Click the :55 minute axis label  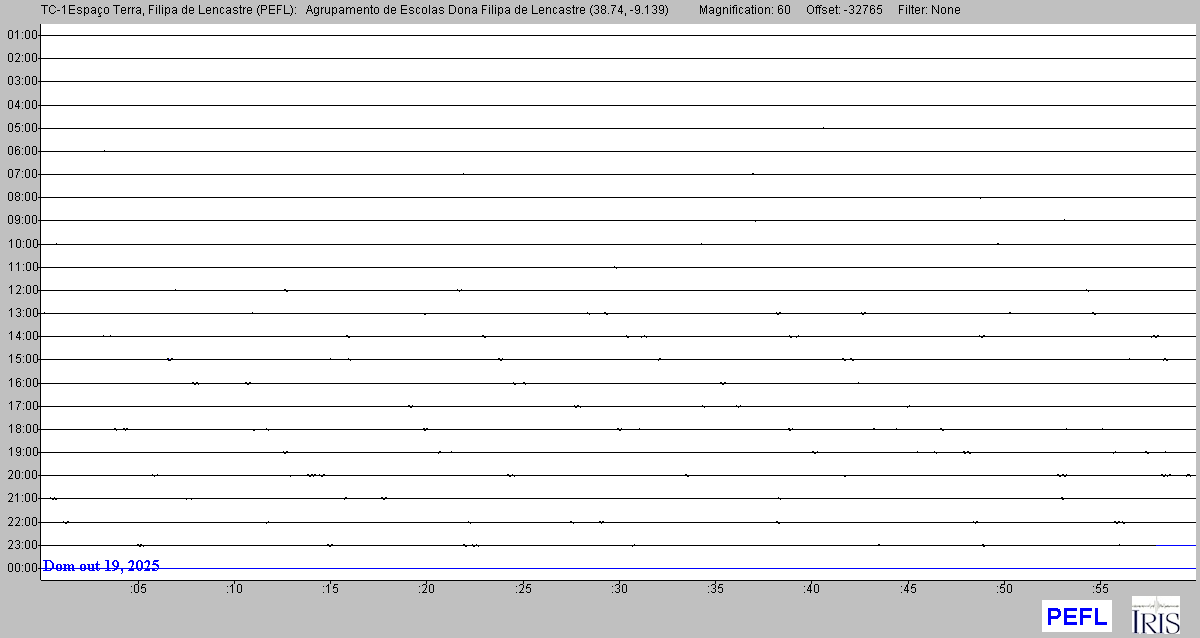[x=1099, y=589]
